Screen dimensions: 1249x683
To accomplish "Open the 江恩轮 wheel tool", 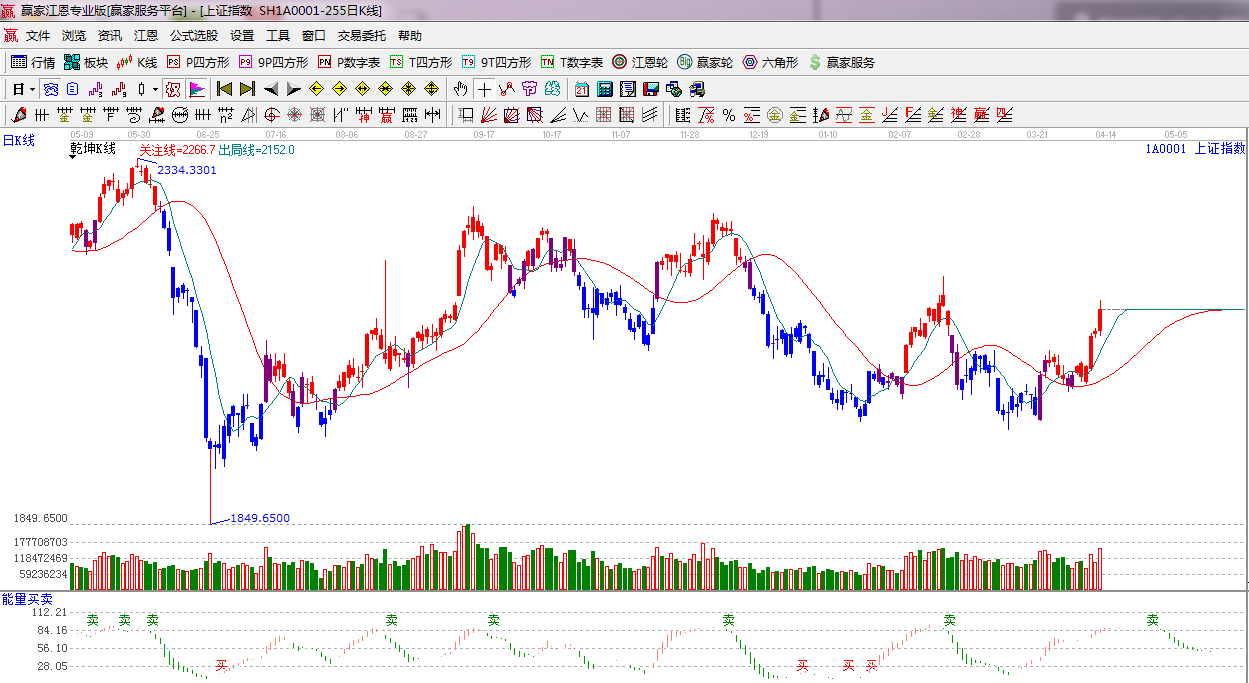I will 640,62.
